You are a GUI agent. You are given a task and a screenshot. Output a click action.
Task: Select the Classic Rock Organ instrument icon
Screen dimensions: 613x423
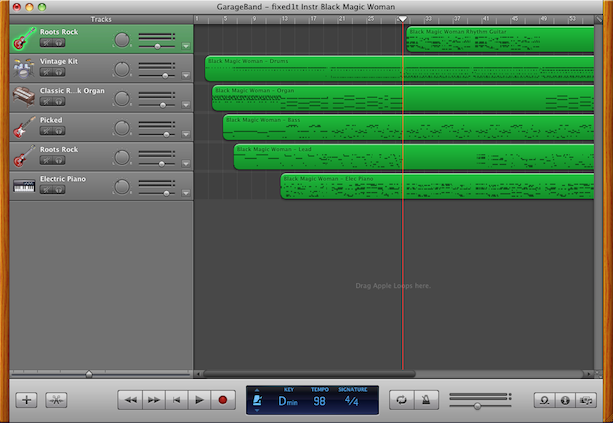[x=24, y=97]
